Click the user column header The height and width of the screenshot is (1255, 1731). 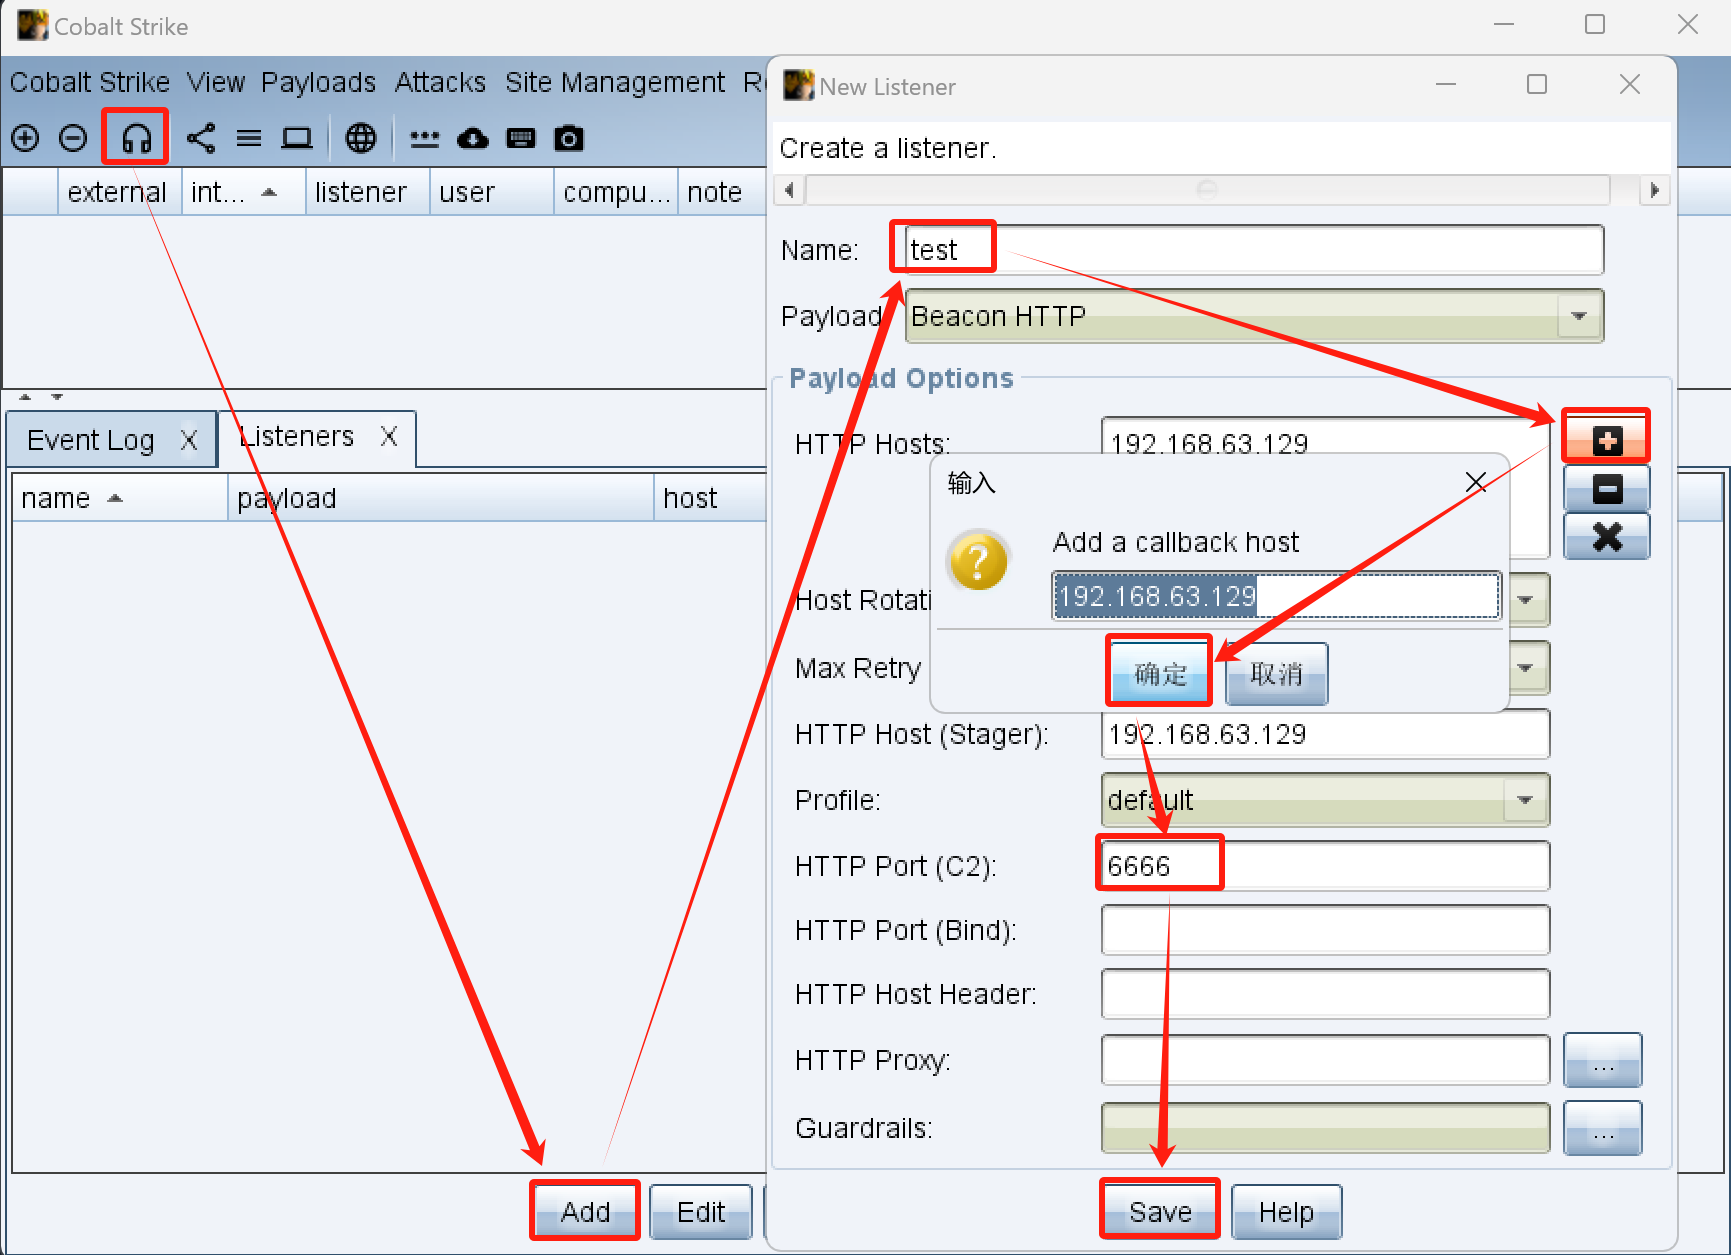(492, 192)
